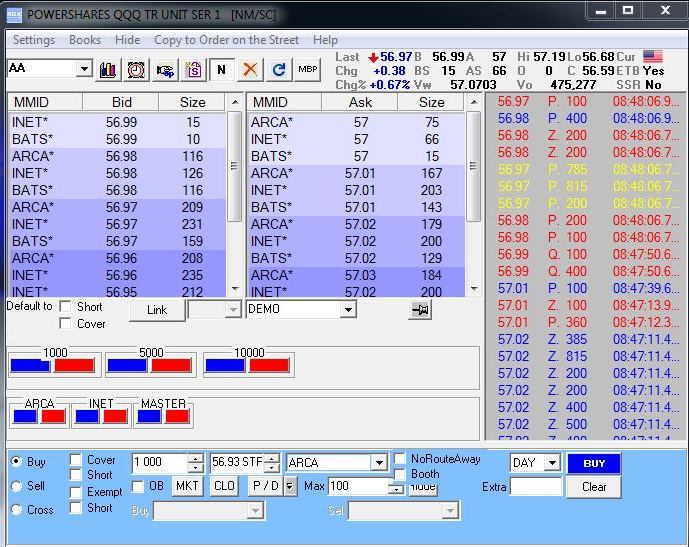Open the Hide menu

point(127,40)
